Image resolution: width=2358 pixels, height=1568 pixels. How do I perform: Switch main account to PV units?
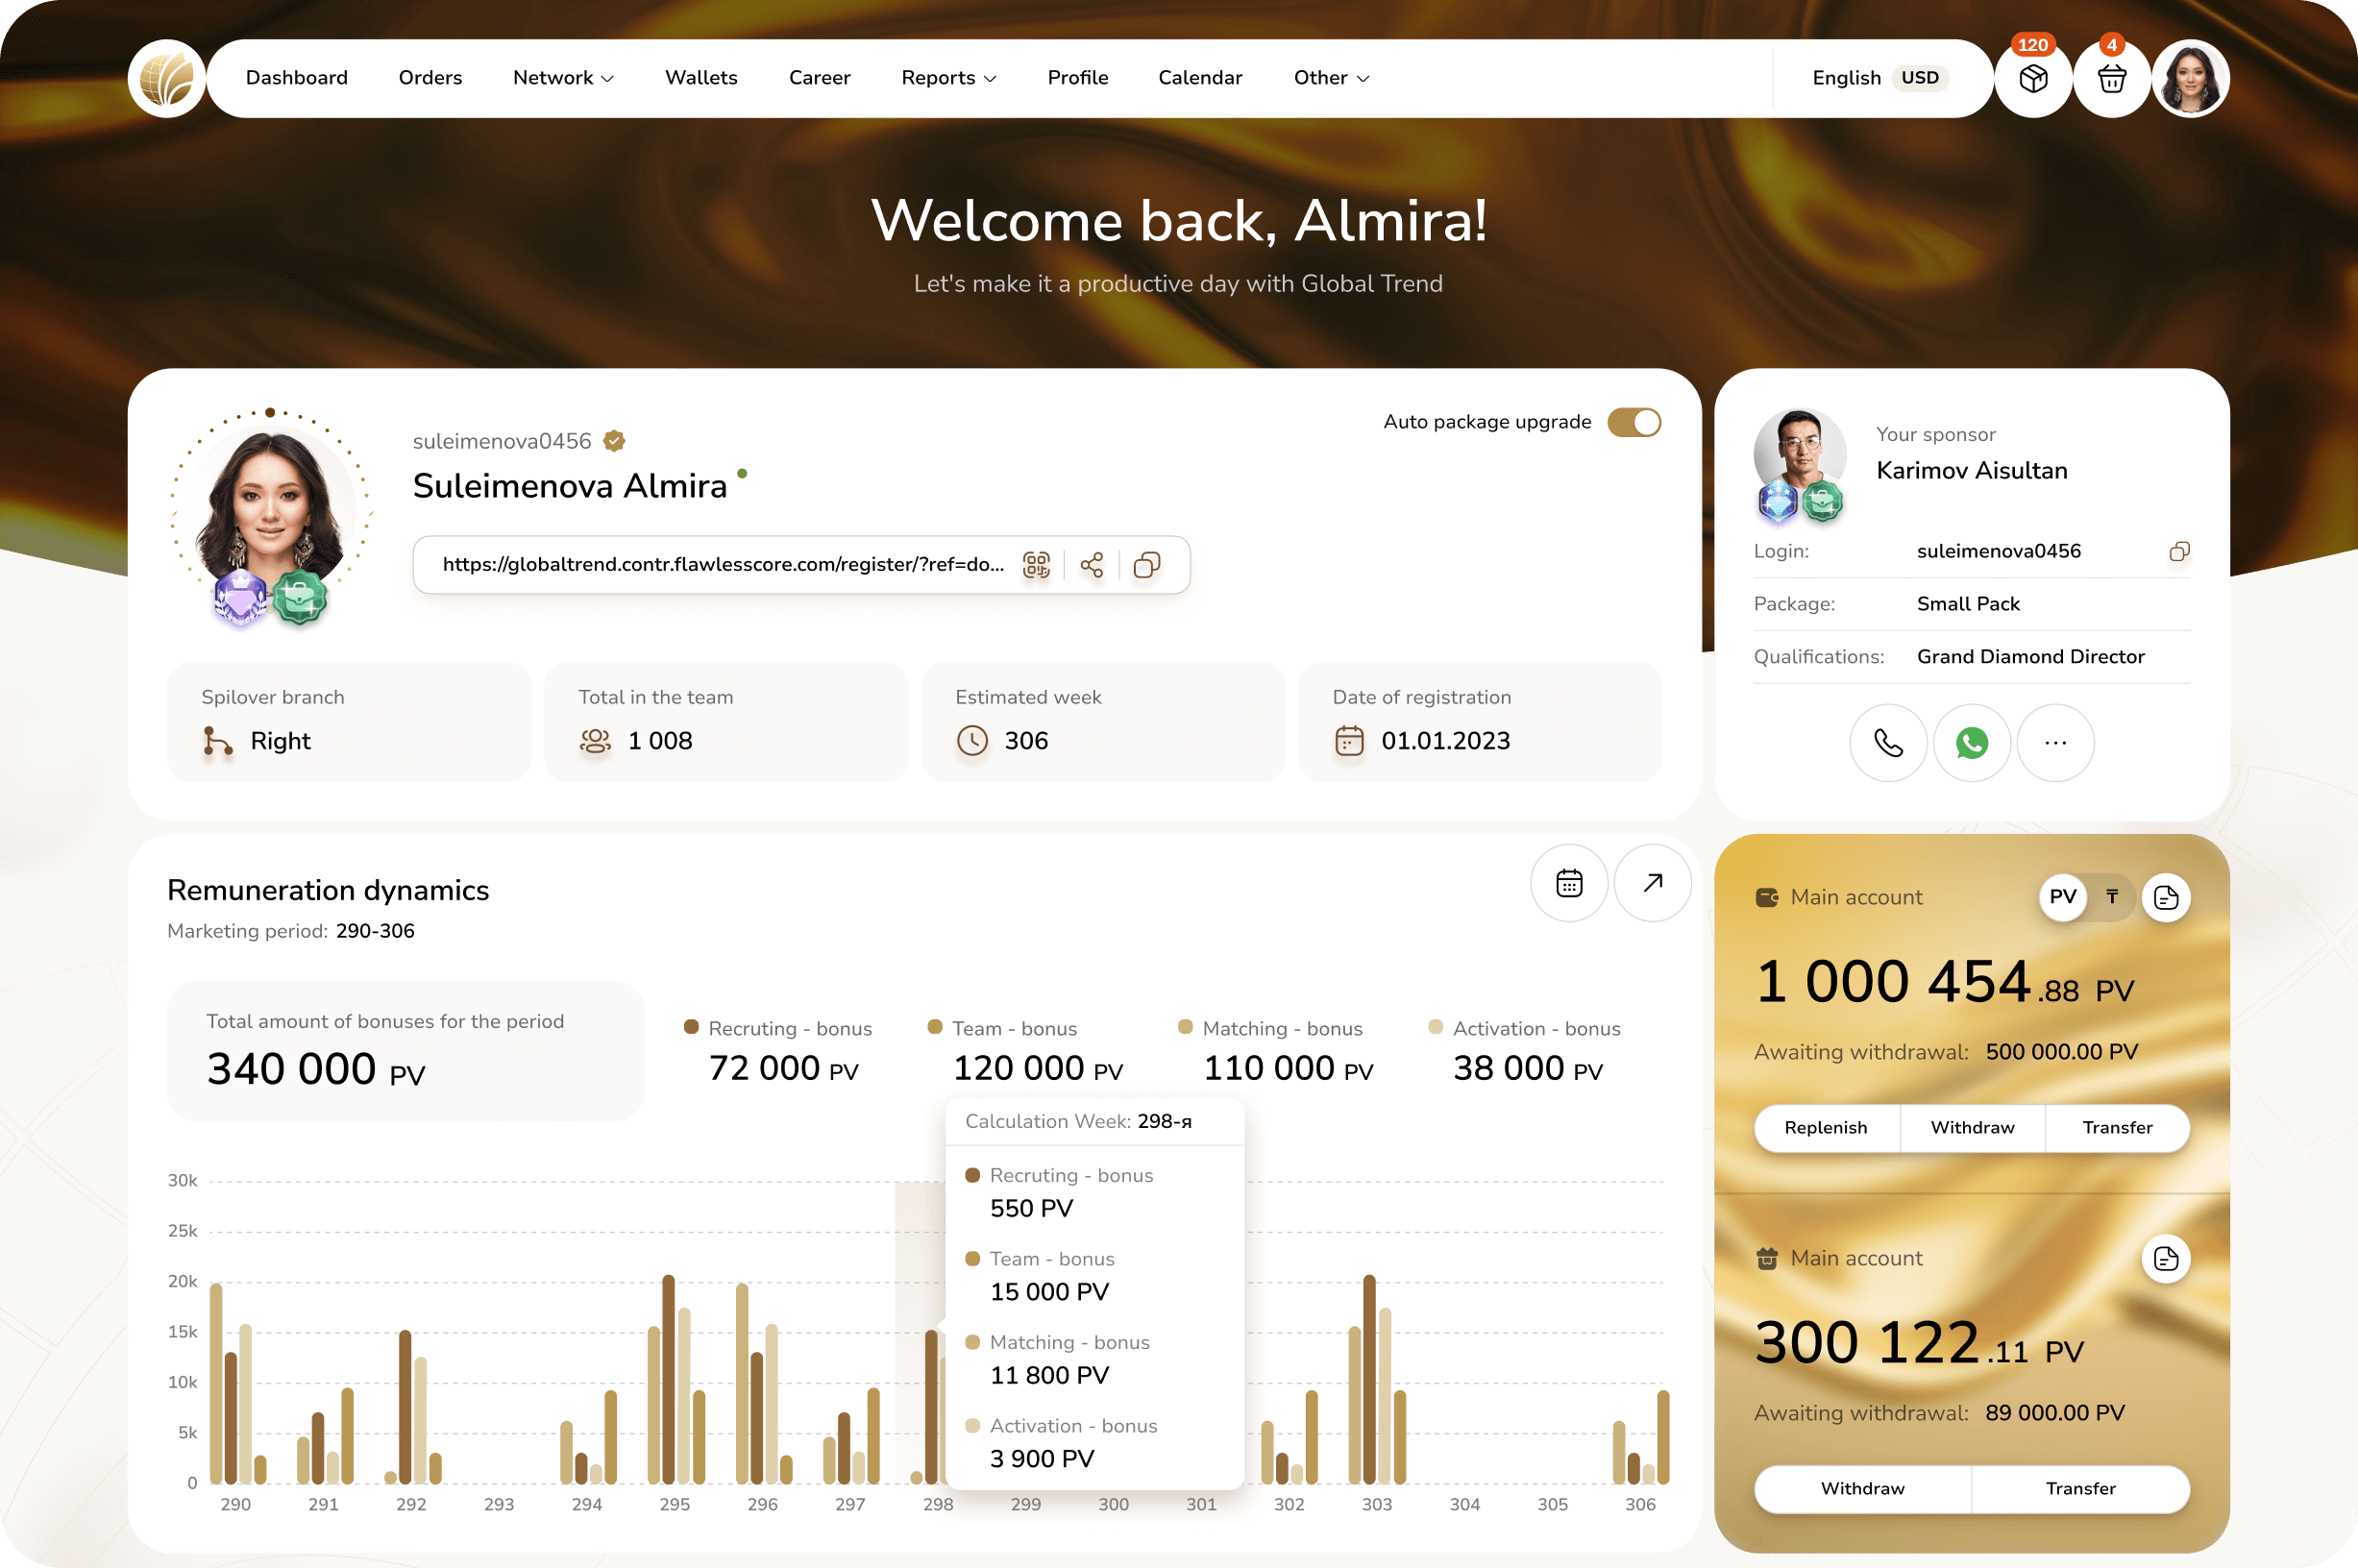2062,897
